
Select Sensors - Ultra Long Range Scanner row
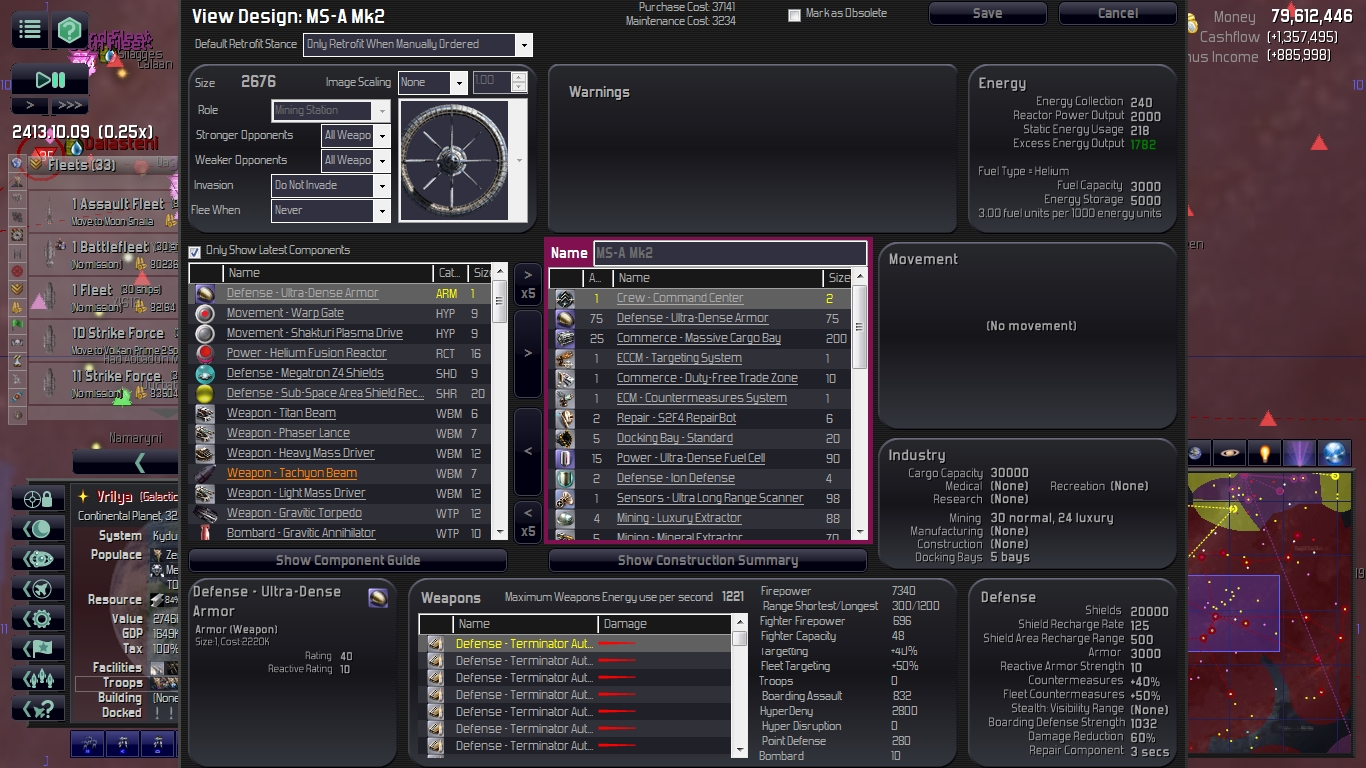[x=700, y=498]
